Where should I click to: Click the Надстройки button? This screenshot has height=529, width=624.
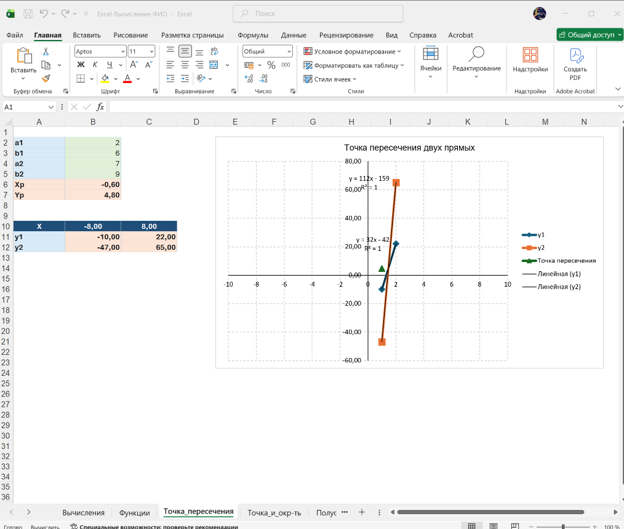tap(530, 60)
